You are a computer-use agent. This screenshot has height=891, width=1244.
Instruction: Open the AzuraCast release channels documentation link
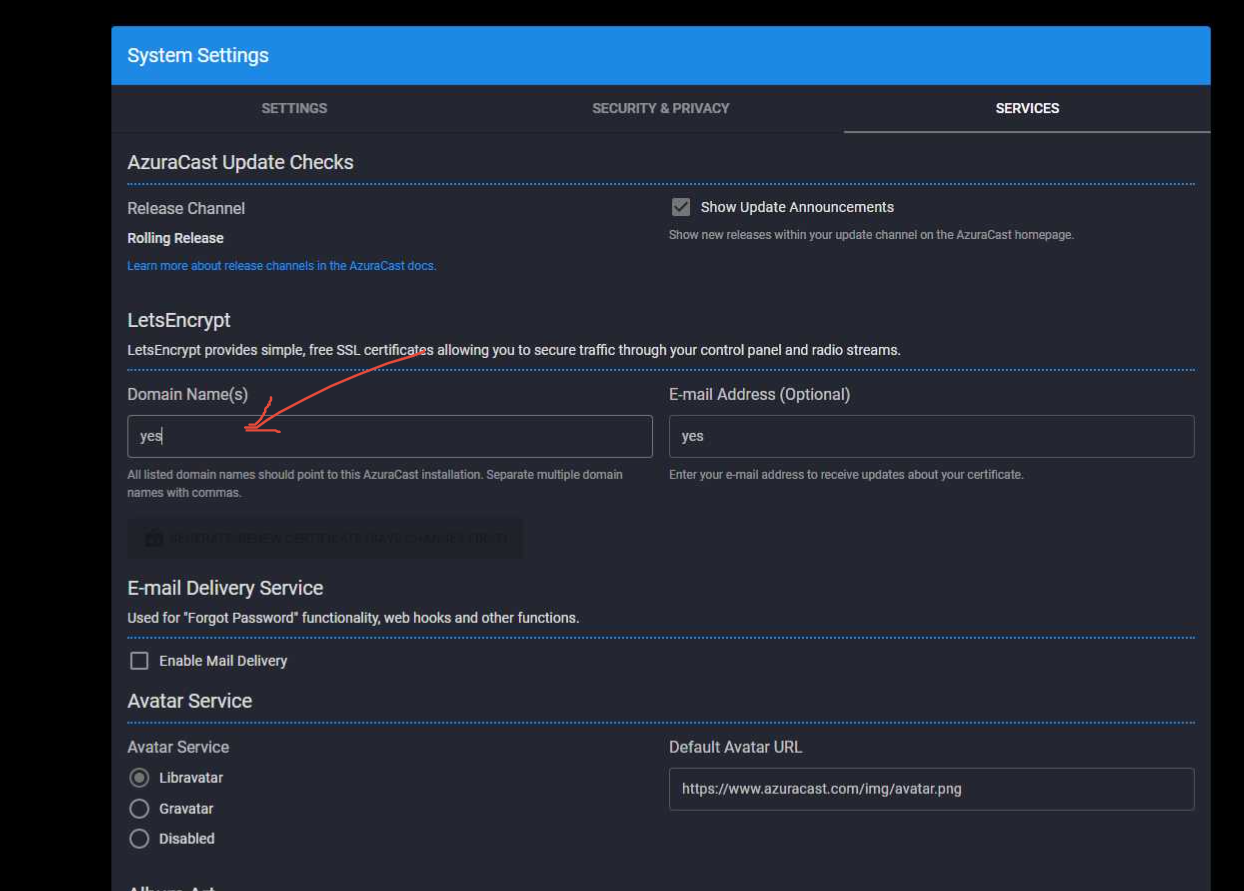pos(281,266)
